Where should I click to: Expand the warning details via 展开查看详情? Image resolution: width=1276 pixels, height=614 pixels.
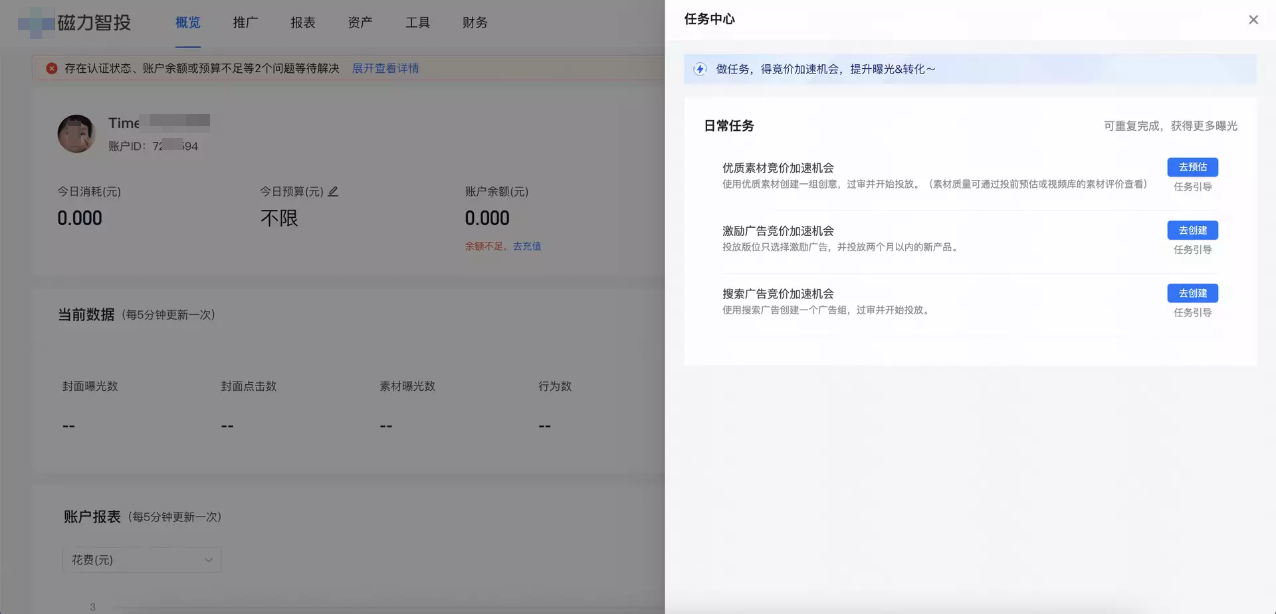[384, 67]
